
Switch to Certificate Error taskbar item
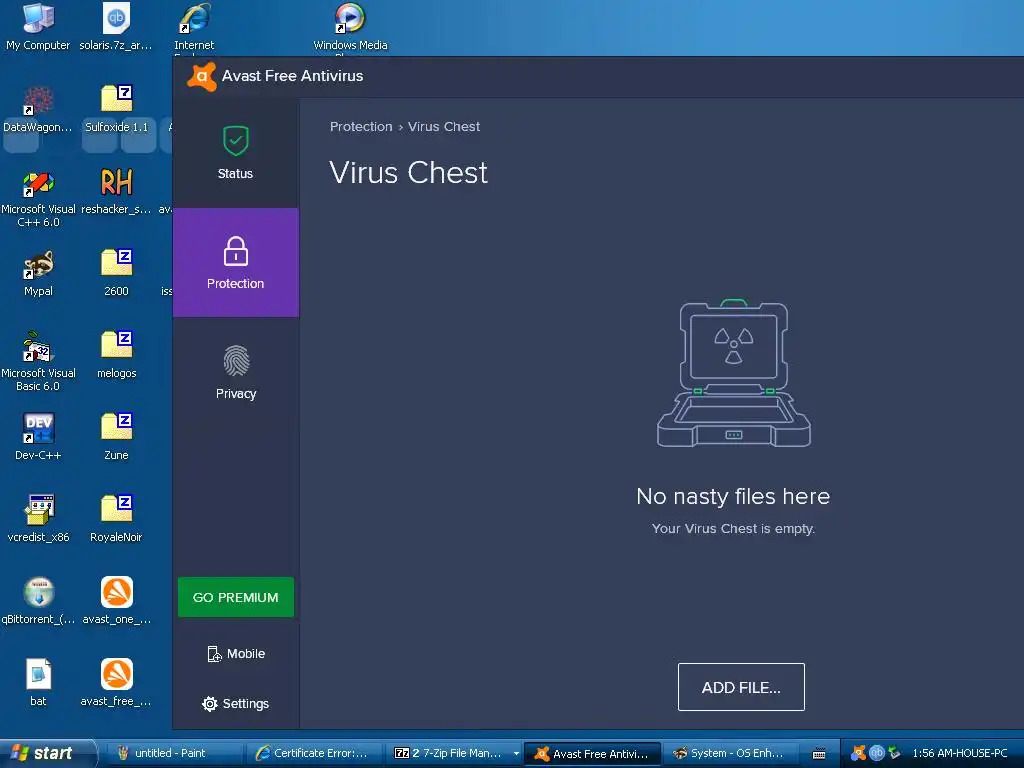click(x=313, y=754)
